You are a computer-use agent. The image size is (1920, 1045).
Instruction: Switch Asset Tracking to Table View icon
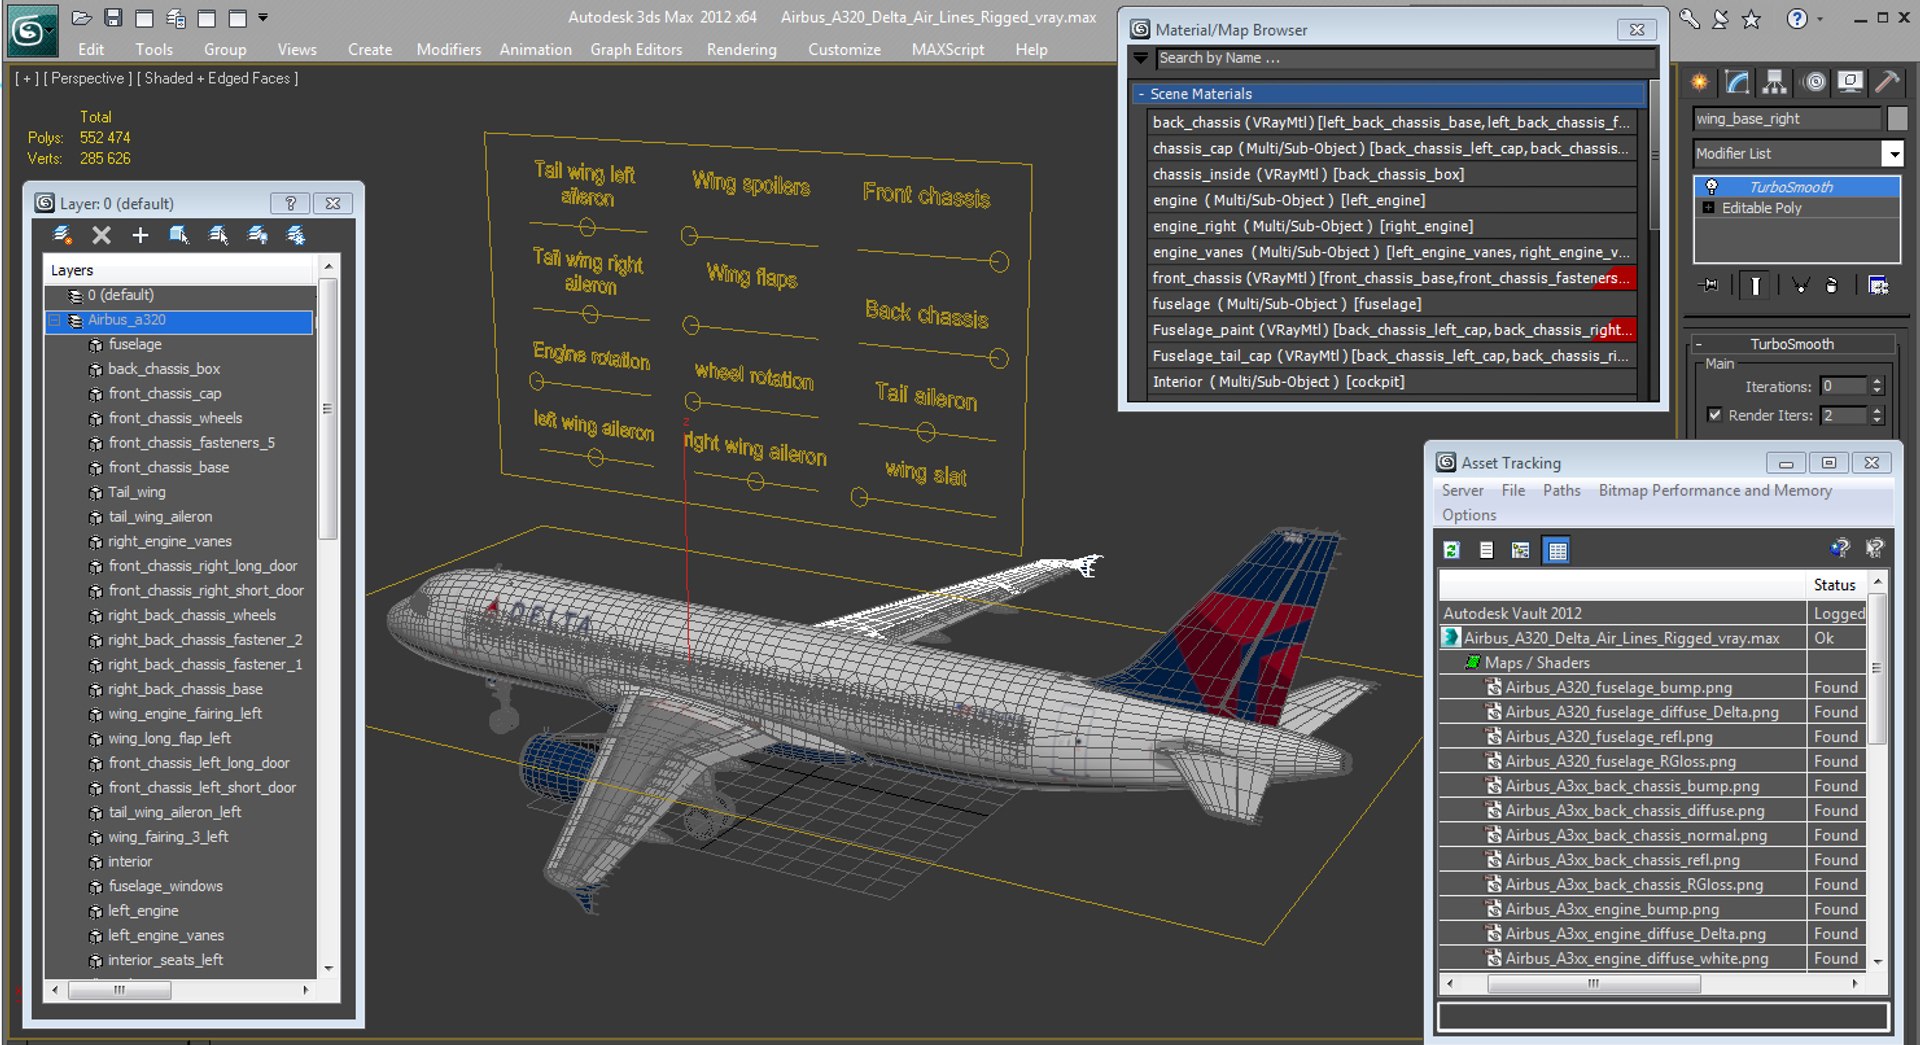click(x=1557, y=550)
